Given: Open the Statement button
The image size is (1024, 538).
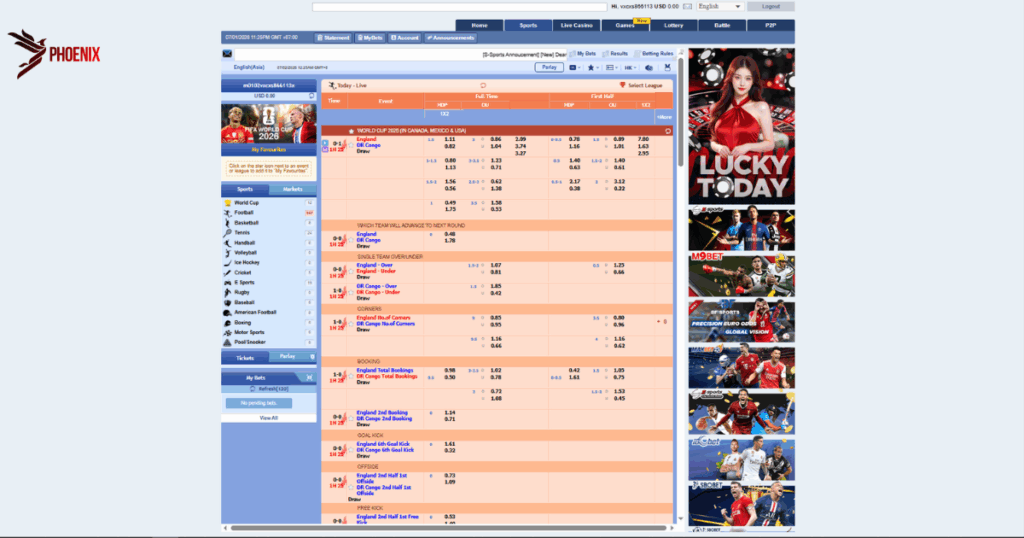Looking at the screenshot, I should pyautogui.click(x=333, y=38).
